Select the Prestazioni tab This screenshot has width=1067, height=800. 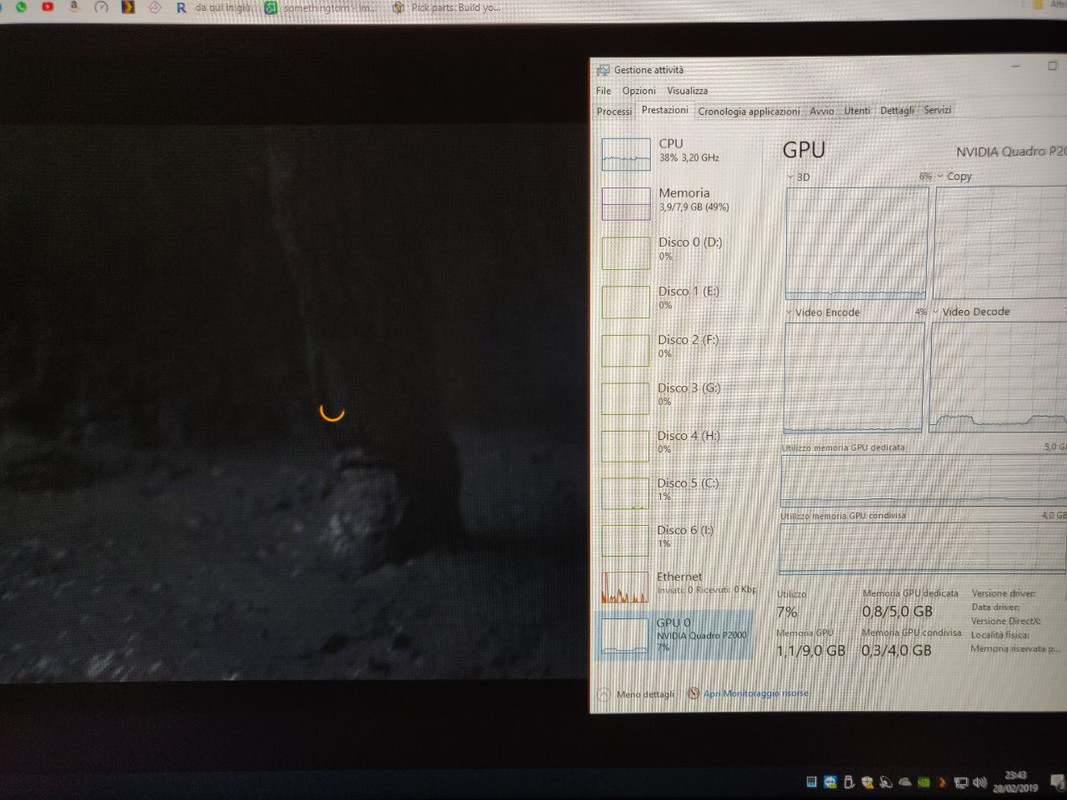pyautogui.click(x=664, y=110)
